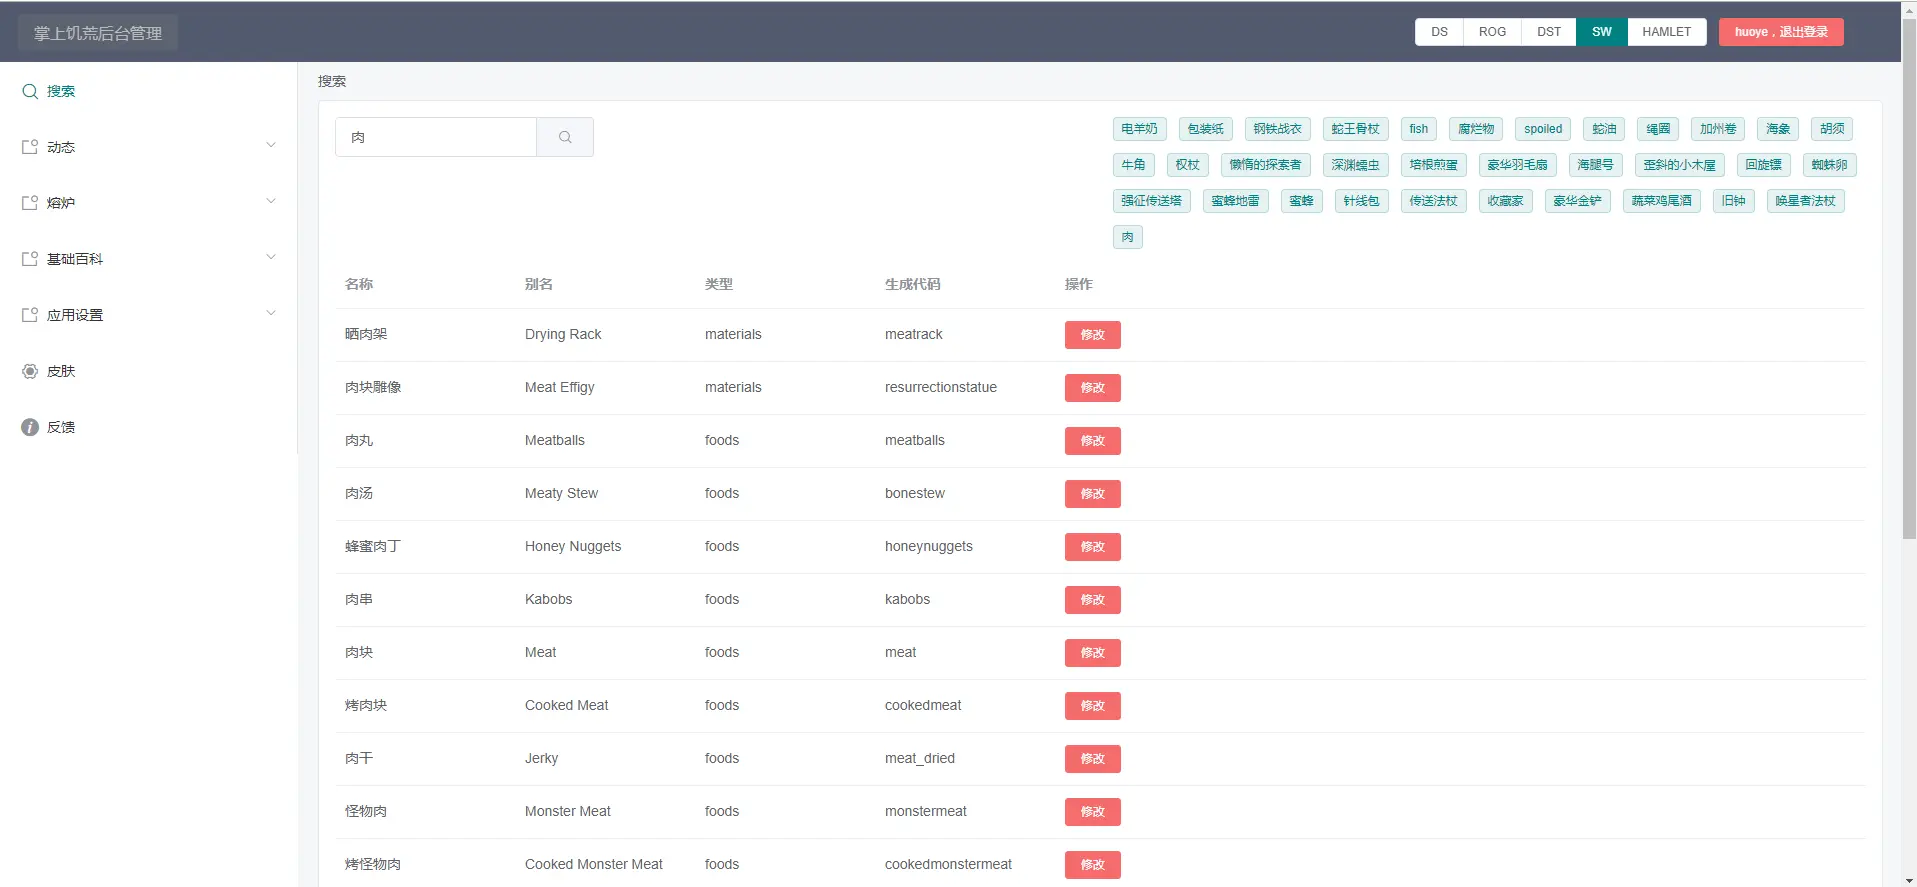Expand the 基础百科 sidebar menu

148,259
